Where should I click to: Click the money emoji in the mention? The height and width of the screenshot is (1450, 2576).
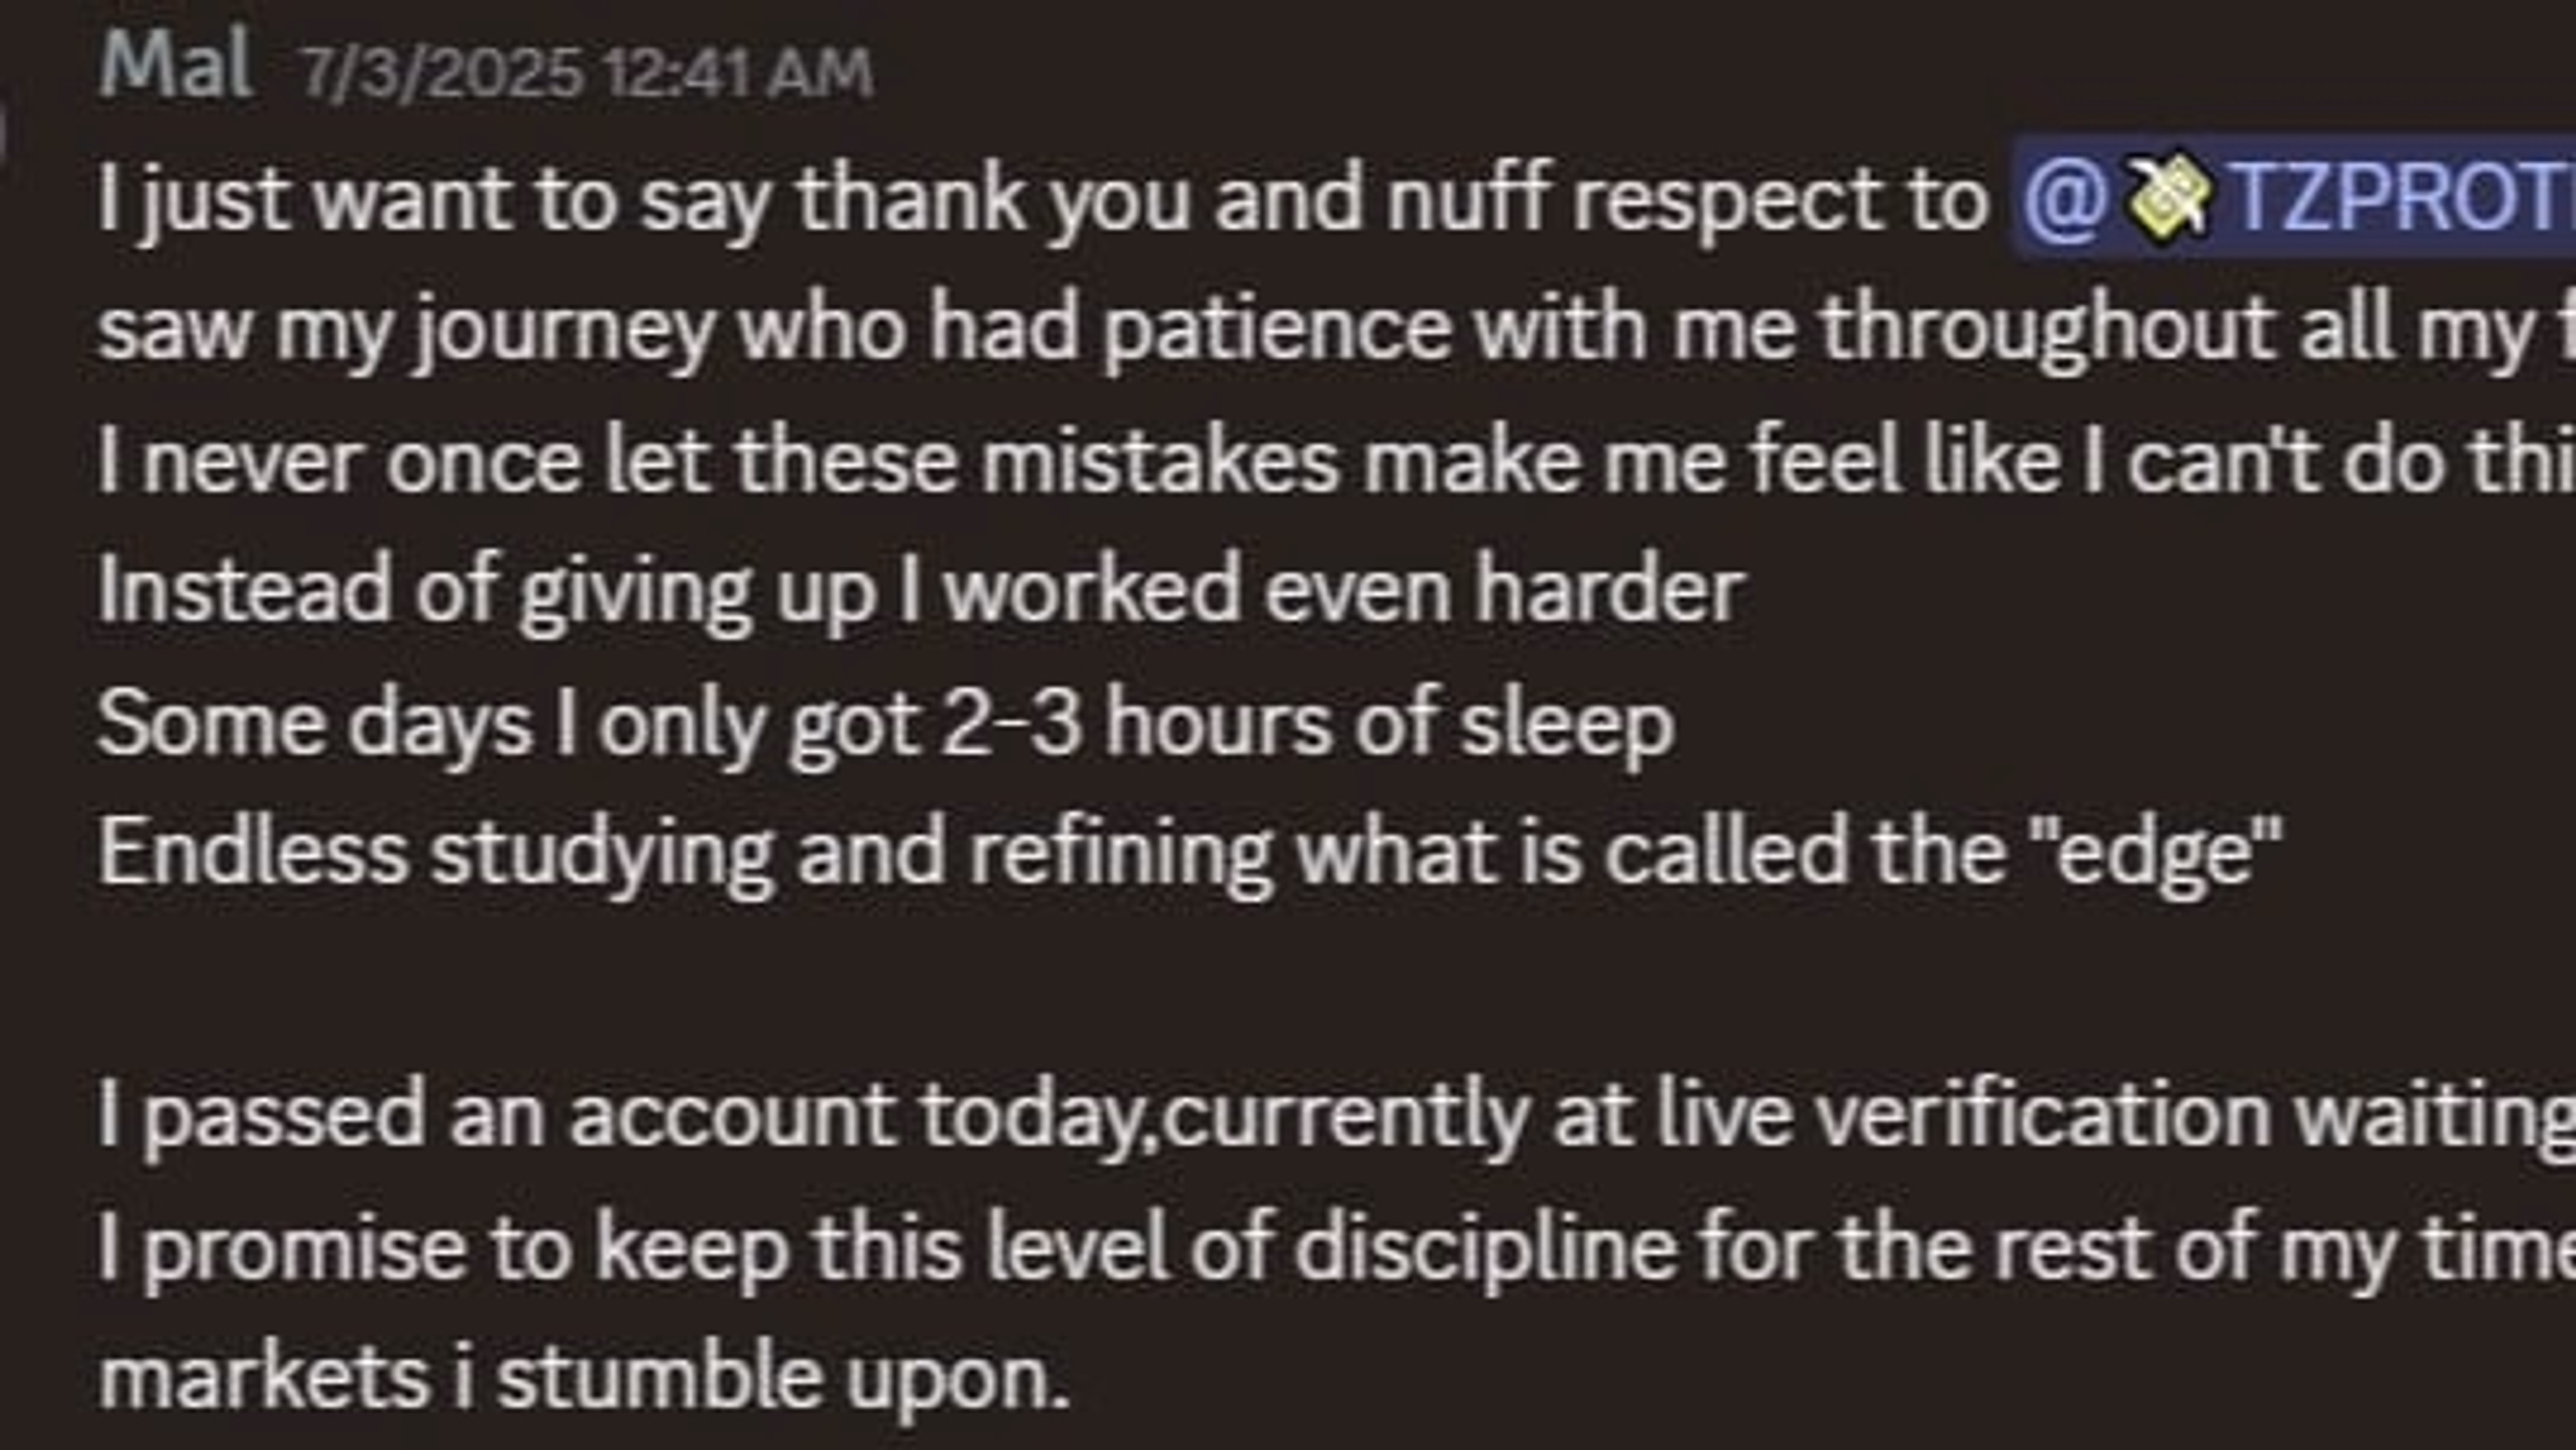click(2166, 194)
